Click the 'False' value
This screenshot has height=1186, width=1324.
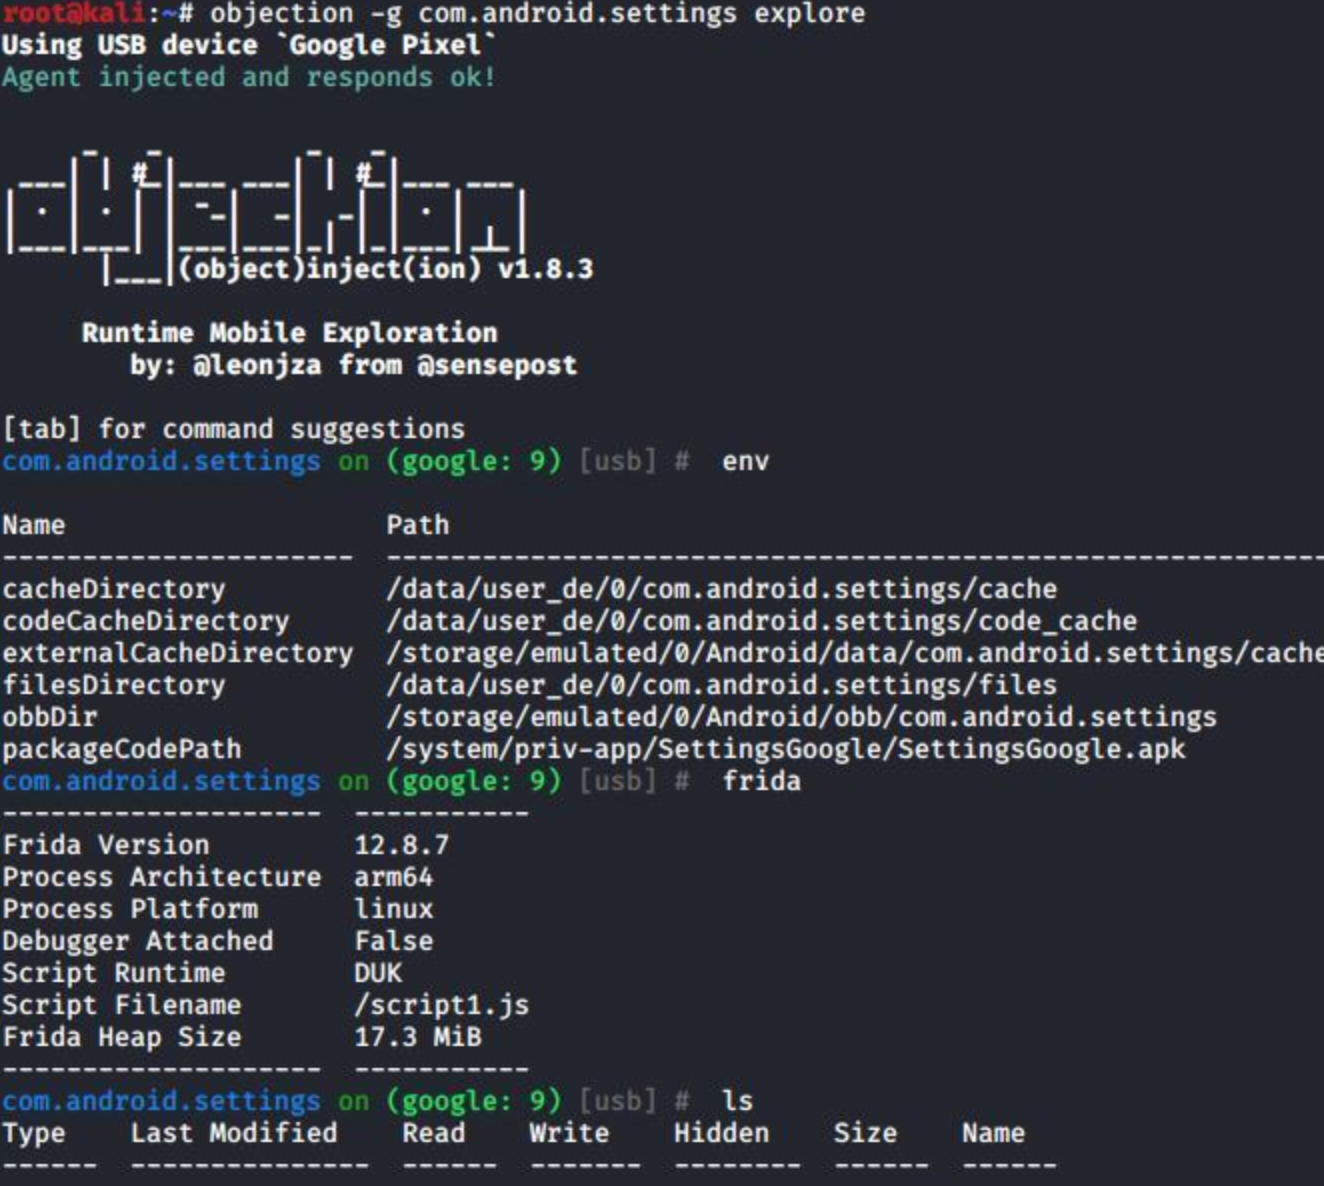click(394, 941)
